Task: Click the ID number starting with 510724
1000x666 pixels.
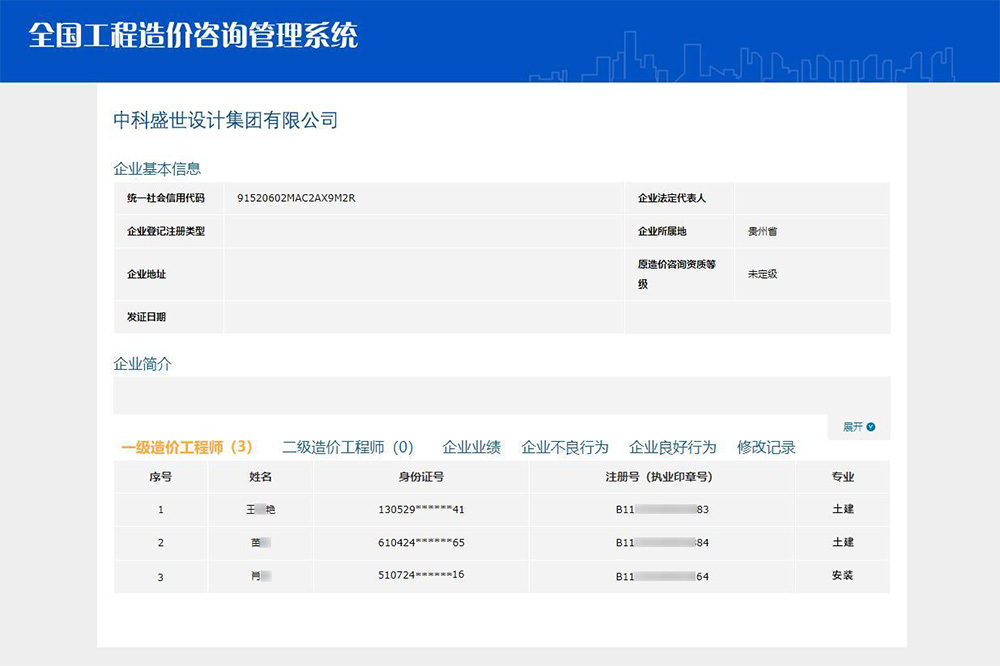Action: 421,575
